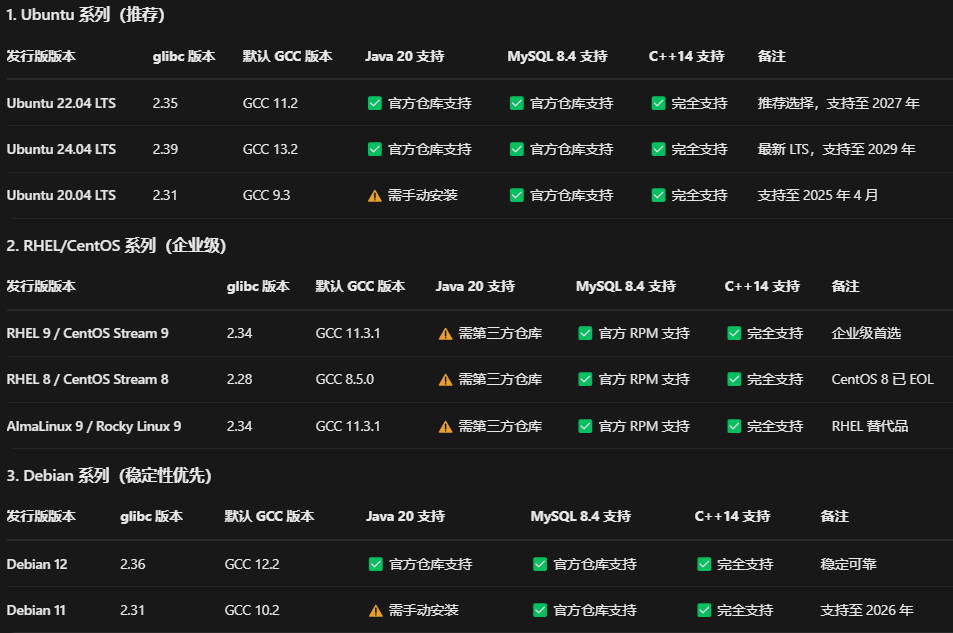Viewport: 953px width, 633px height.
Task: Click the MySQL 8.4 green checkmark in Debian 12 row
Action: (x=540, y=564)
